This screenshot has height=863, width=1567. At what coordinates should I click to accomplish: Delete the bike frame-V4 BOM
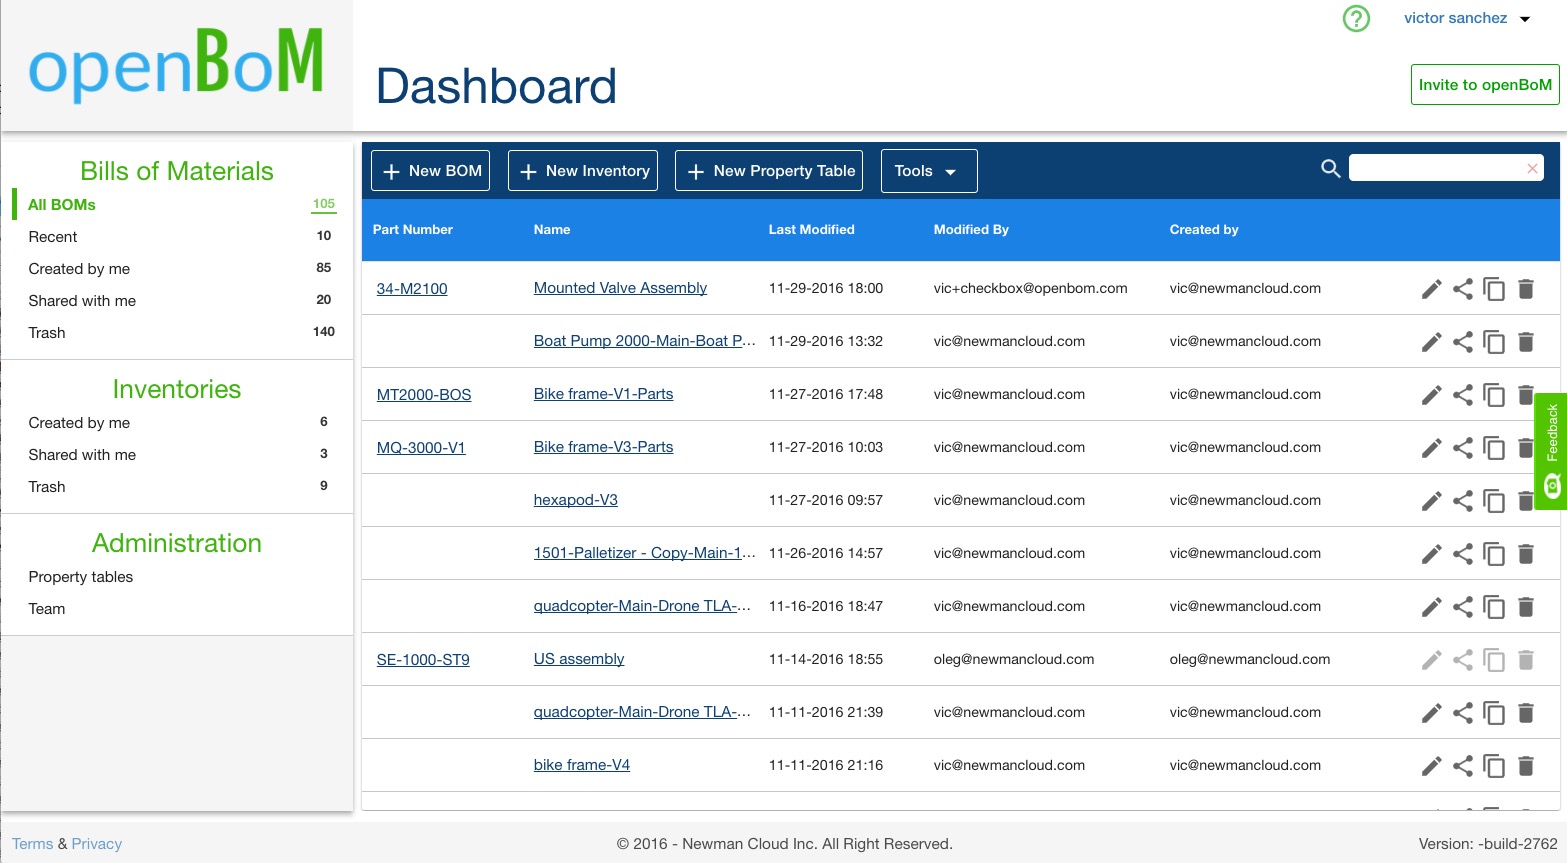point(1526,766)
